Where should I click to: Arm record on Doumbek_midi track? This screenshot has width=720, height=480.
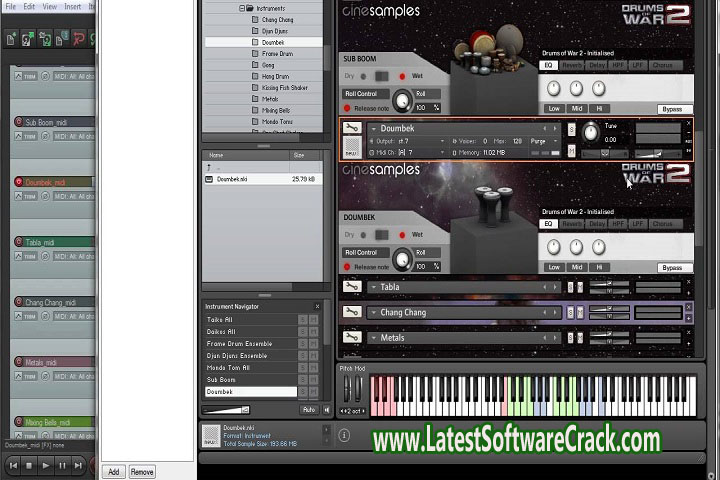19,182
